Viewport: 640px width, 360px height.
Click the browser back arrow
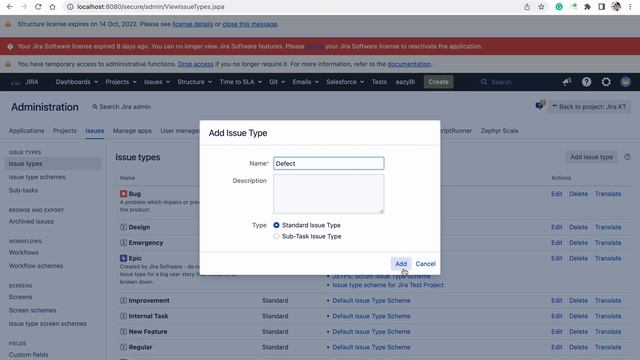pos(10,7)
